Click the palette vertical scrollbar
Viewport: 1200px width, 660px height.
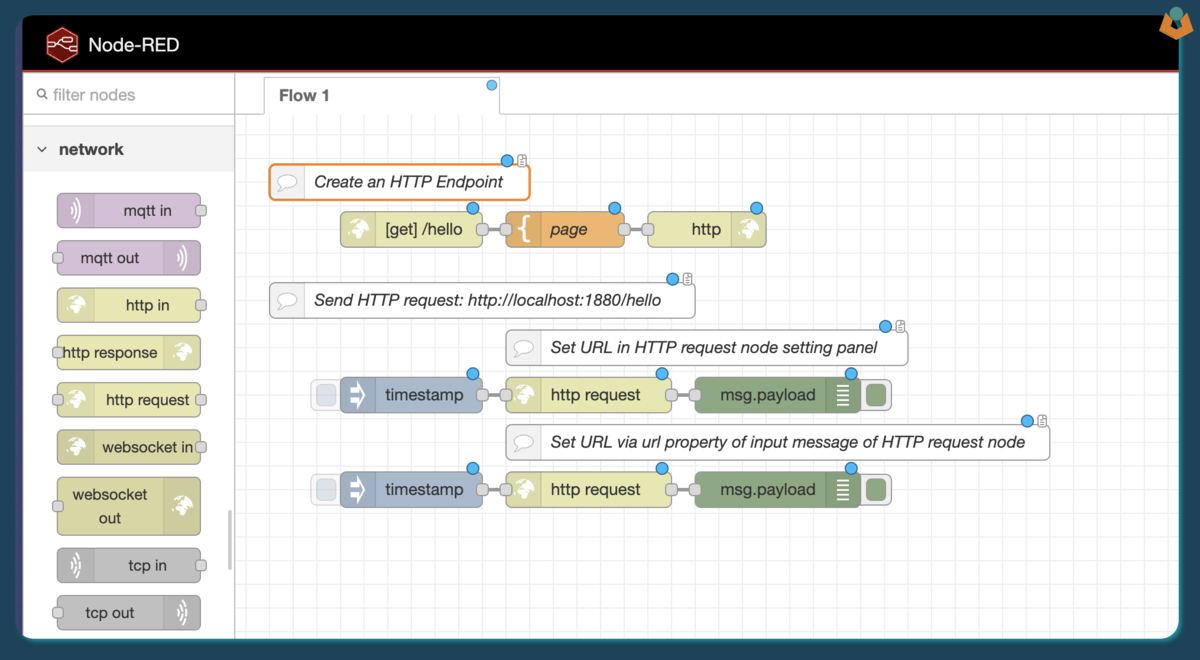(230, 540)
